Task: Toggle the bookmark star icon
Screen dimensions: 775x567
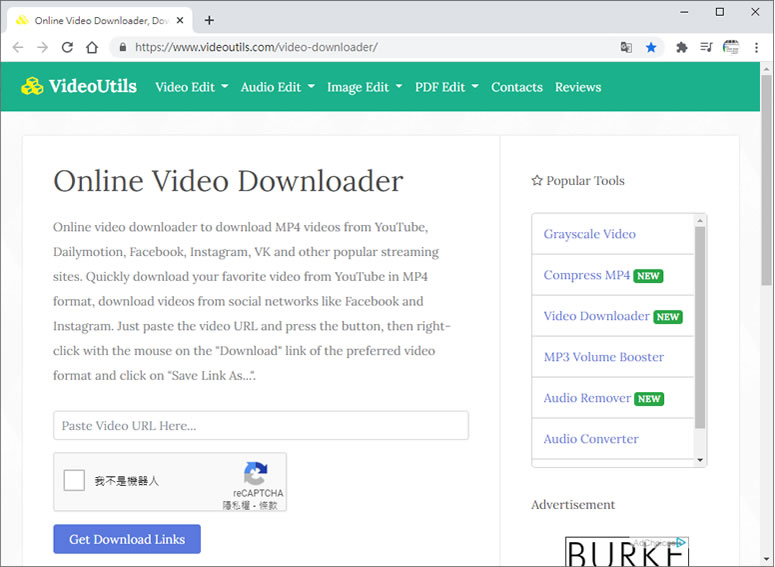Action: click(x=651, y=47)
